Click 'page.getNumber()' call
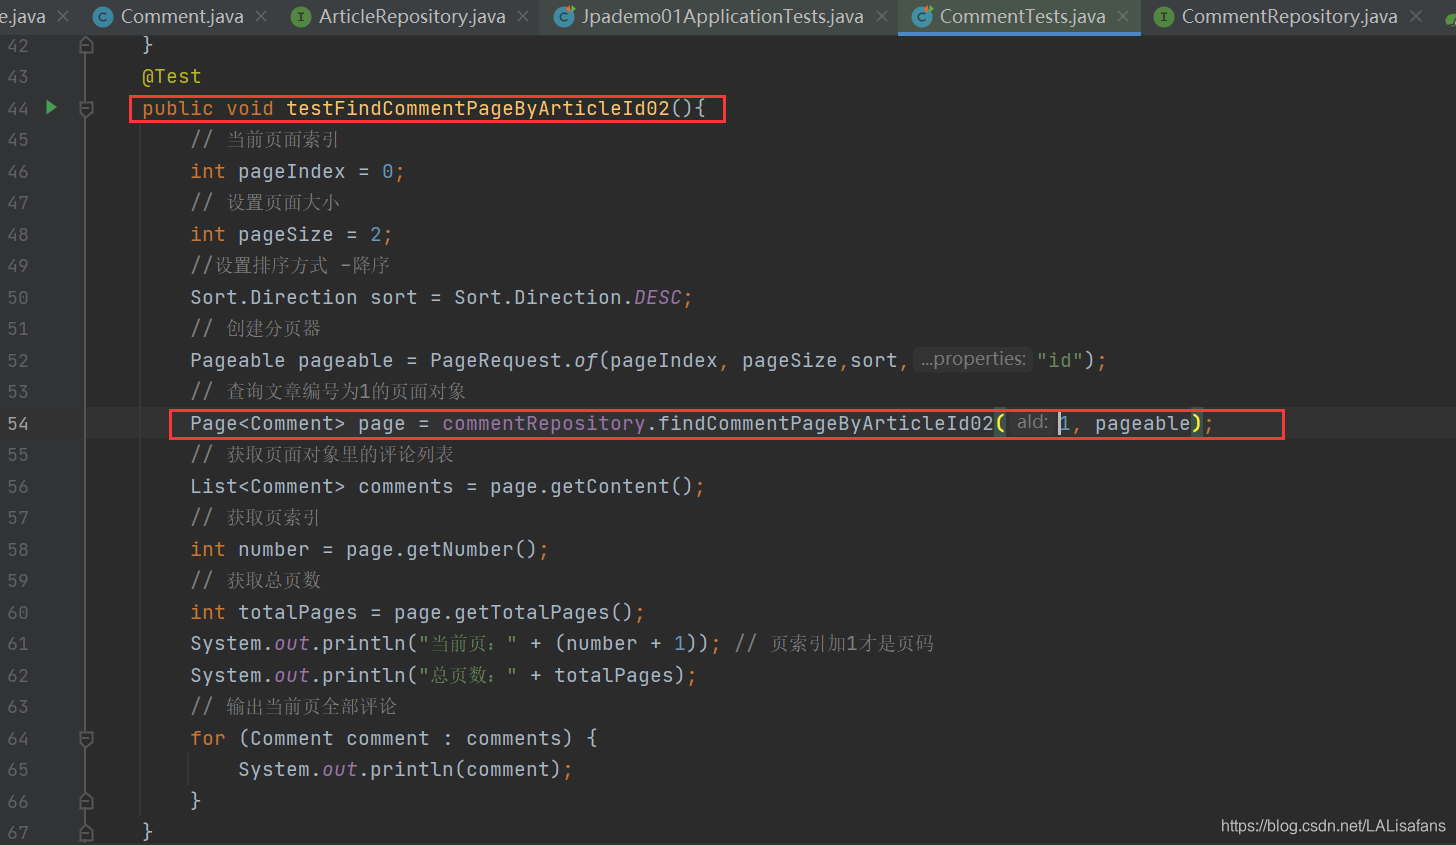 [441, 549]
